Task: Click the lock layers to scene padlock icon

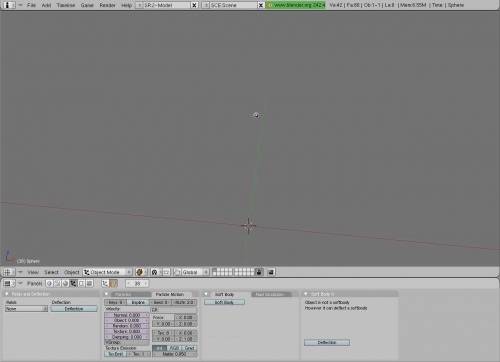Action: 259,272
